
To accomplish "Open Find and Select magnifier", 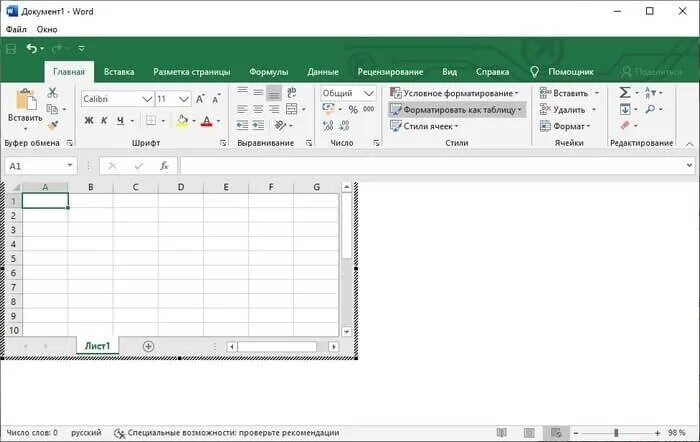I will (x=650, y=109).
